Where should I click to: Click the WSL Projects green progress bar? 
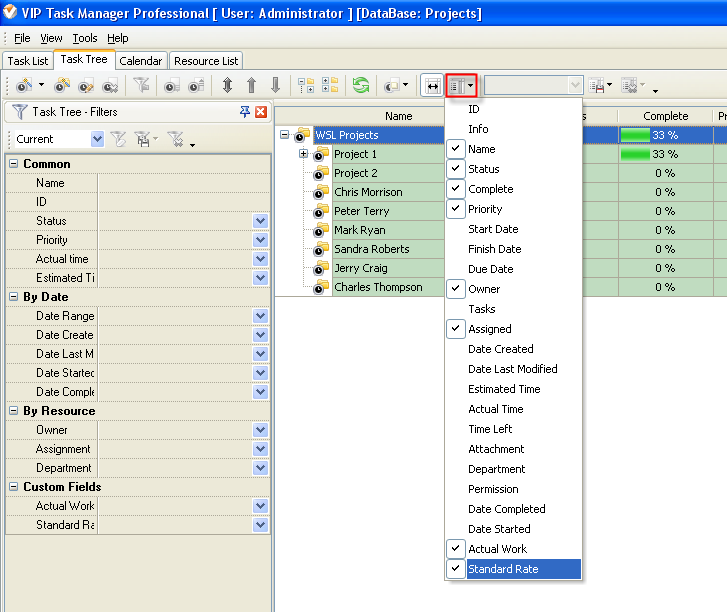pos(635,135)
